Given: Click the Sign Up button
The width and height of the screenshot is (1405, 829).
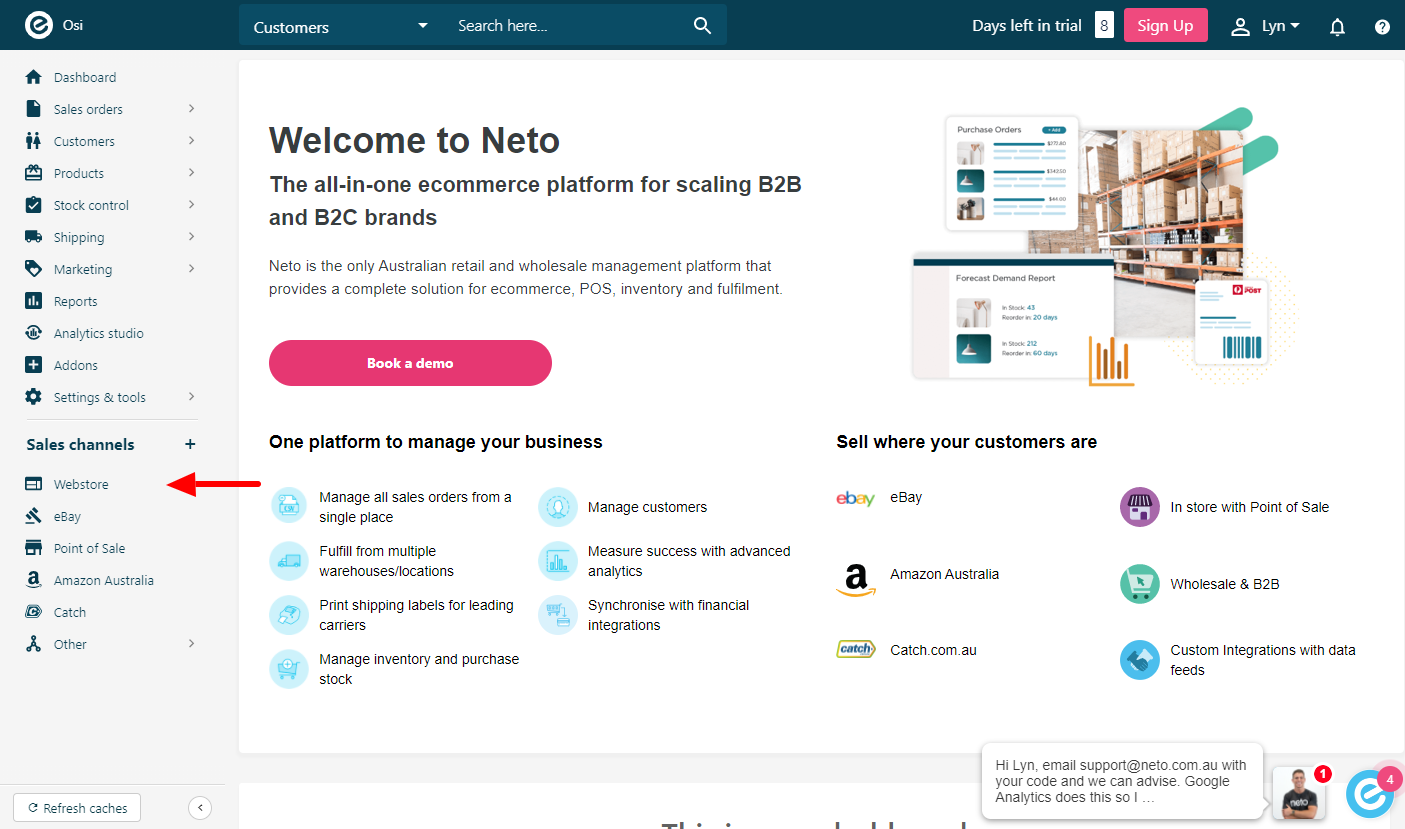Looking at the screenshot, I should click(1165, 26).
